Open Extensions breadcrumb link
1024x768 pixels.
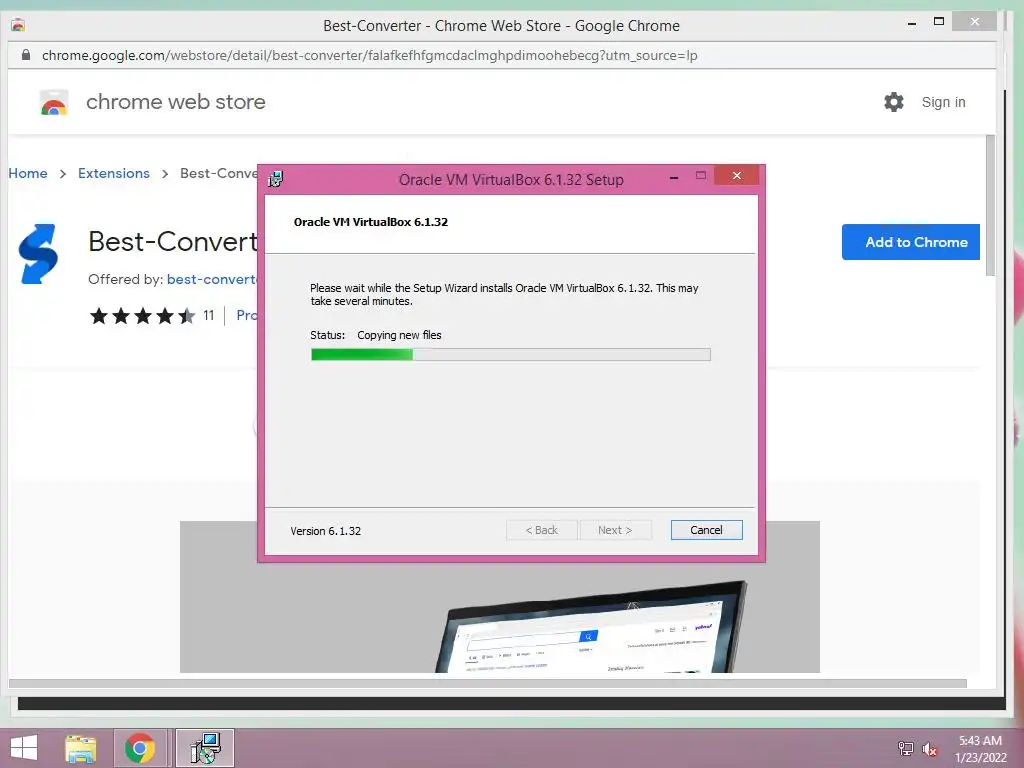pyautogui.click(x=114, y=173)
